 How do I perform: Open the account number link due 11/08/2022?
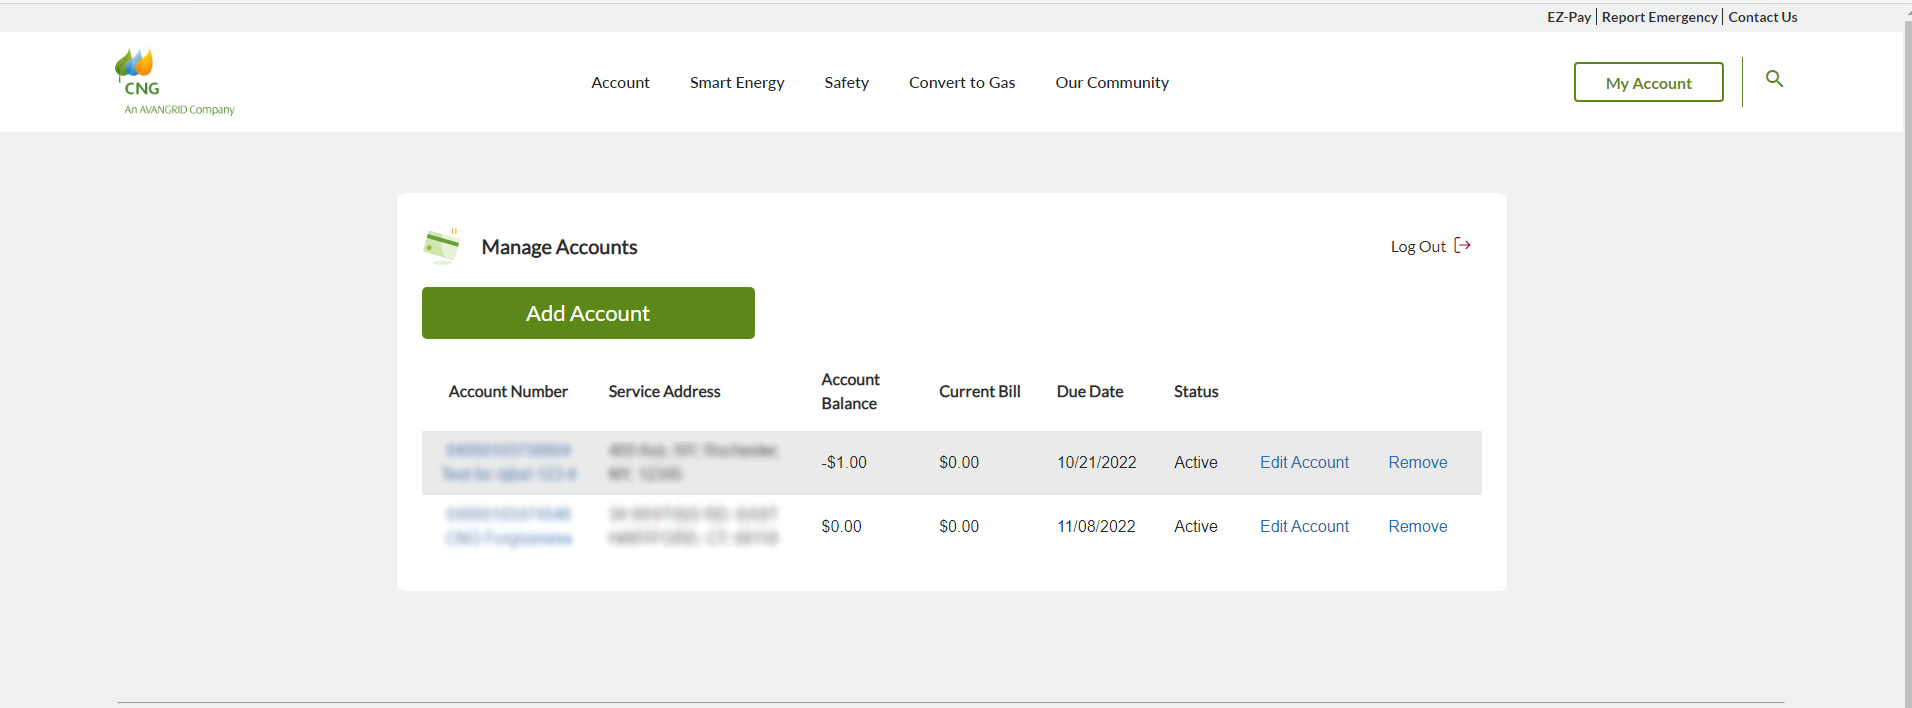coord(508,515)
